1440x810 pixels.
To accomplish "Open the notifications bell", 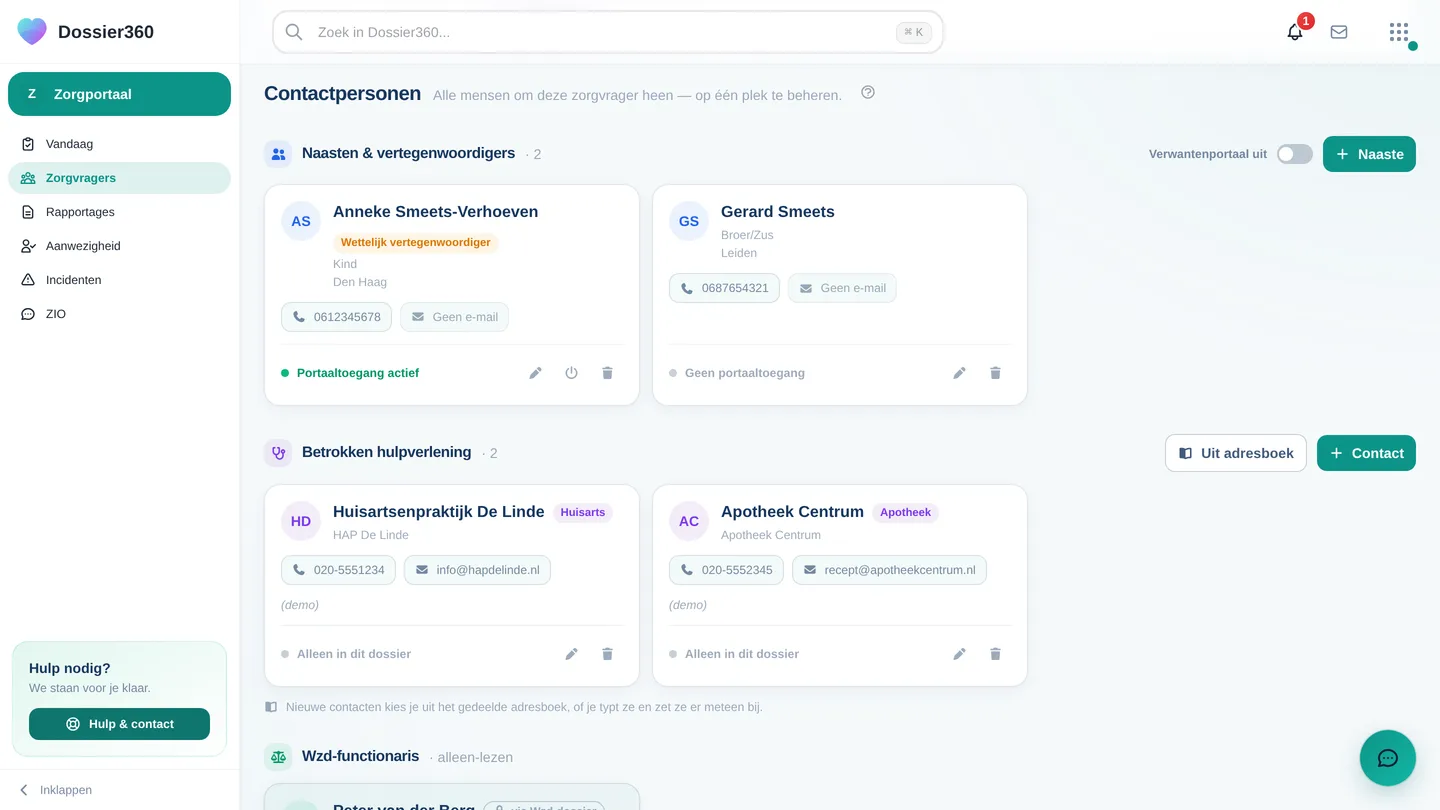I will [1295, 32].
